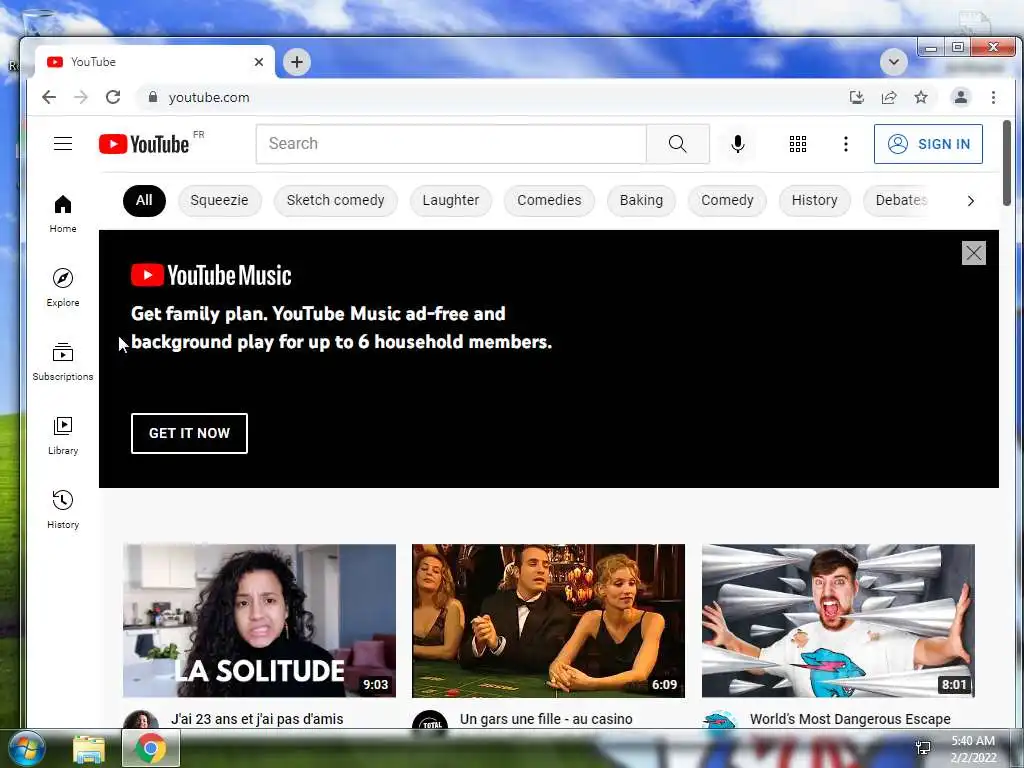Image resolution: width=1024 pixels, height=768 pixels.
Task: Click title "J'ai 23 ans et j'ai pas d'amis"
Action: (257, 719)
